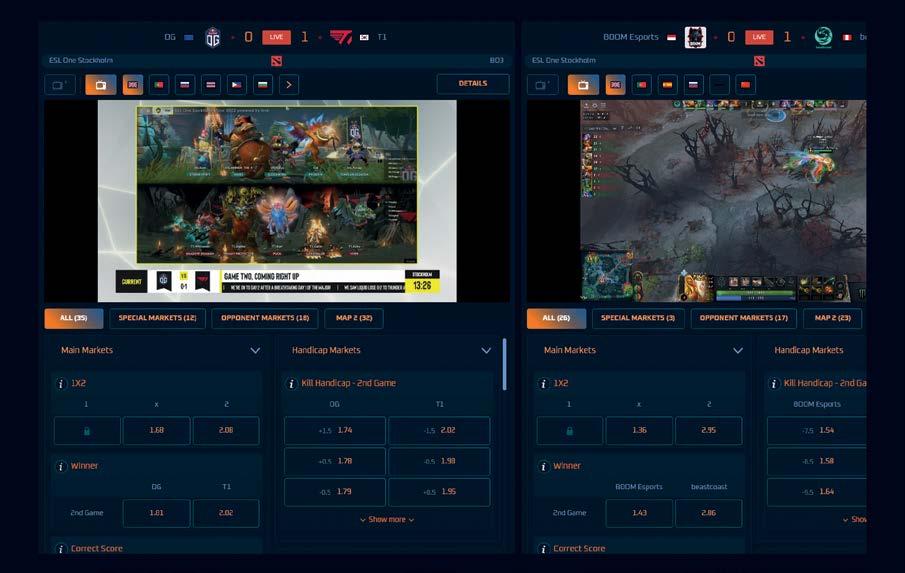The image size is (905, 573).
Task: Open MAP 2 (23) tab
Action: pos(832,319)
